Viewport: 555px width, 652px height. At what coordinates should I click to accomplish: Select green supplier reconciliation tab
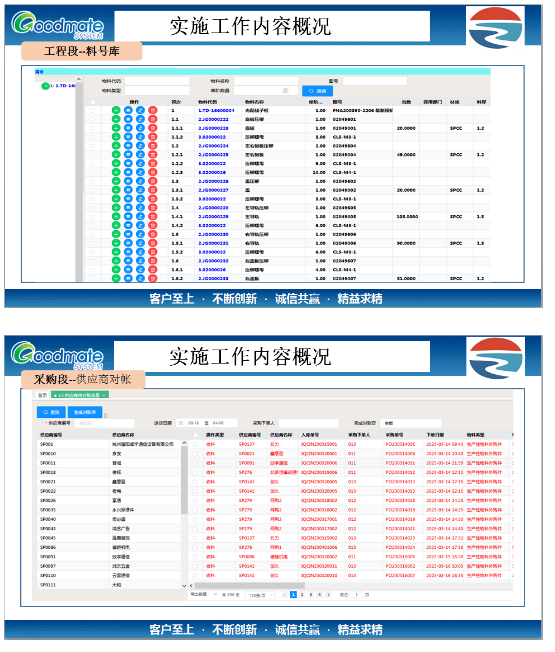tap(80, 395)
